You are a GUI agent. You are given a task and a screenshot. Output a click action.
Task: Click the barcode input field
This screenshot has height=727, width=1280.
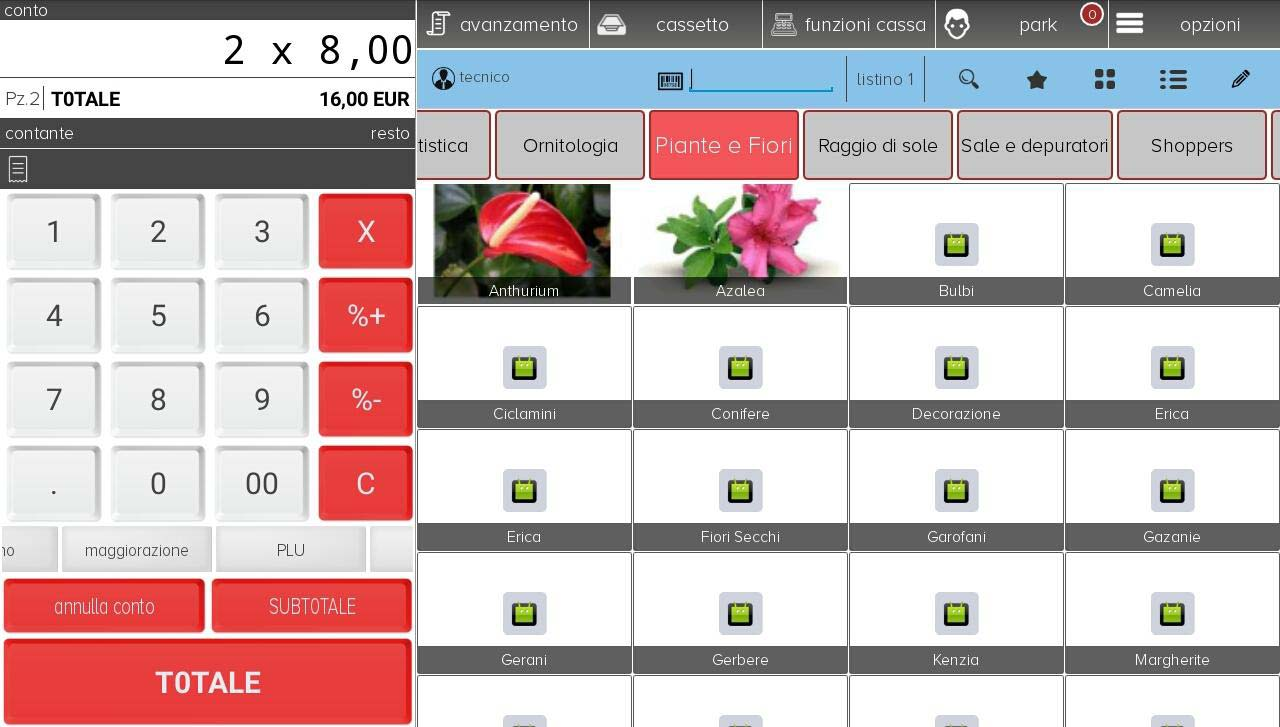tap(761, 80)
